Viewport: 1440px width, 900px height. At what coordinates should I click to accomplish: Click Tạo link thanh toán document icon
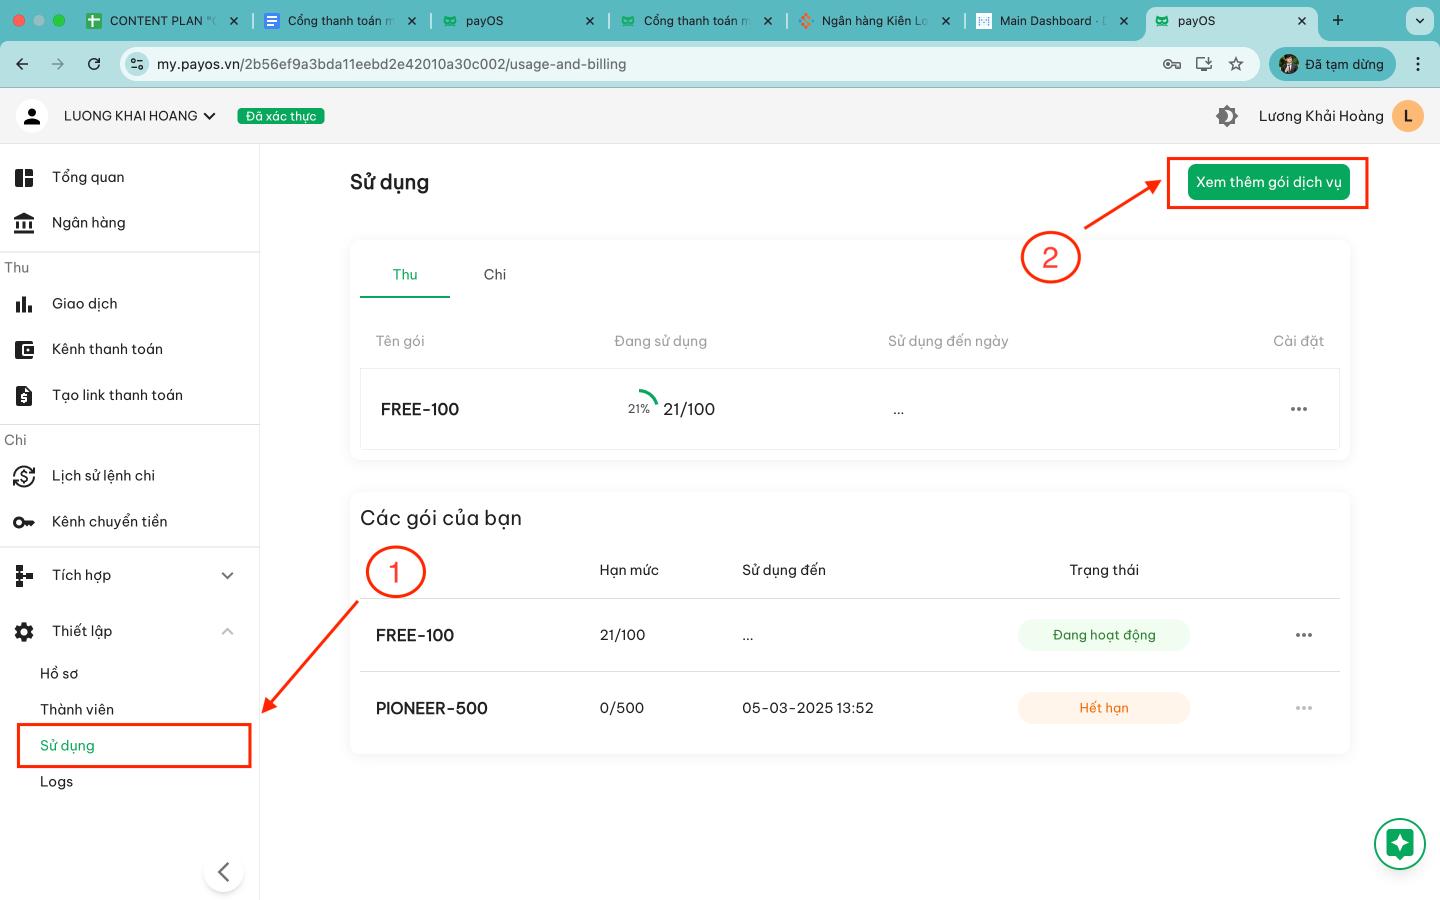24,396
